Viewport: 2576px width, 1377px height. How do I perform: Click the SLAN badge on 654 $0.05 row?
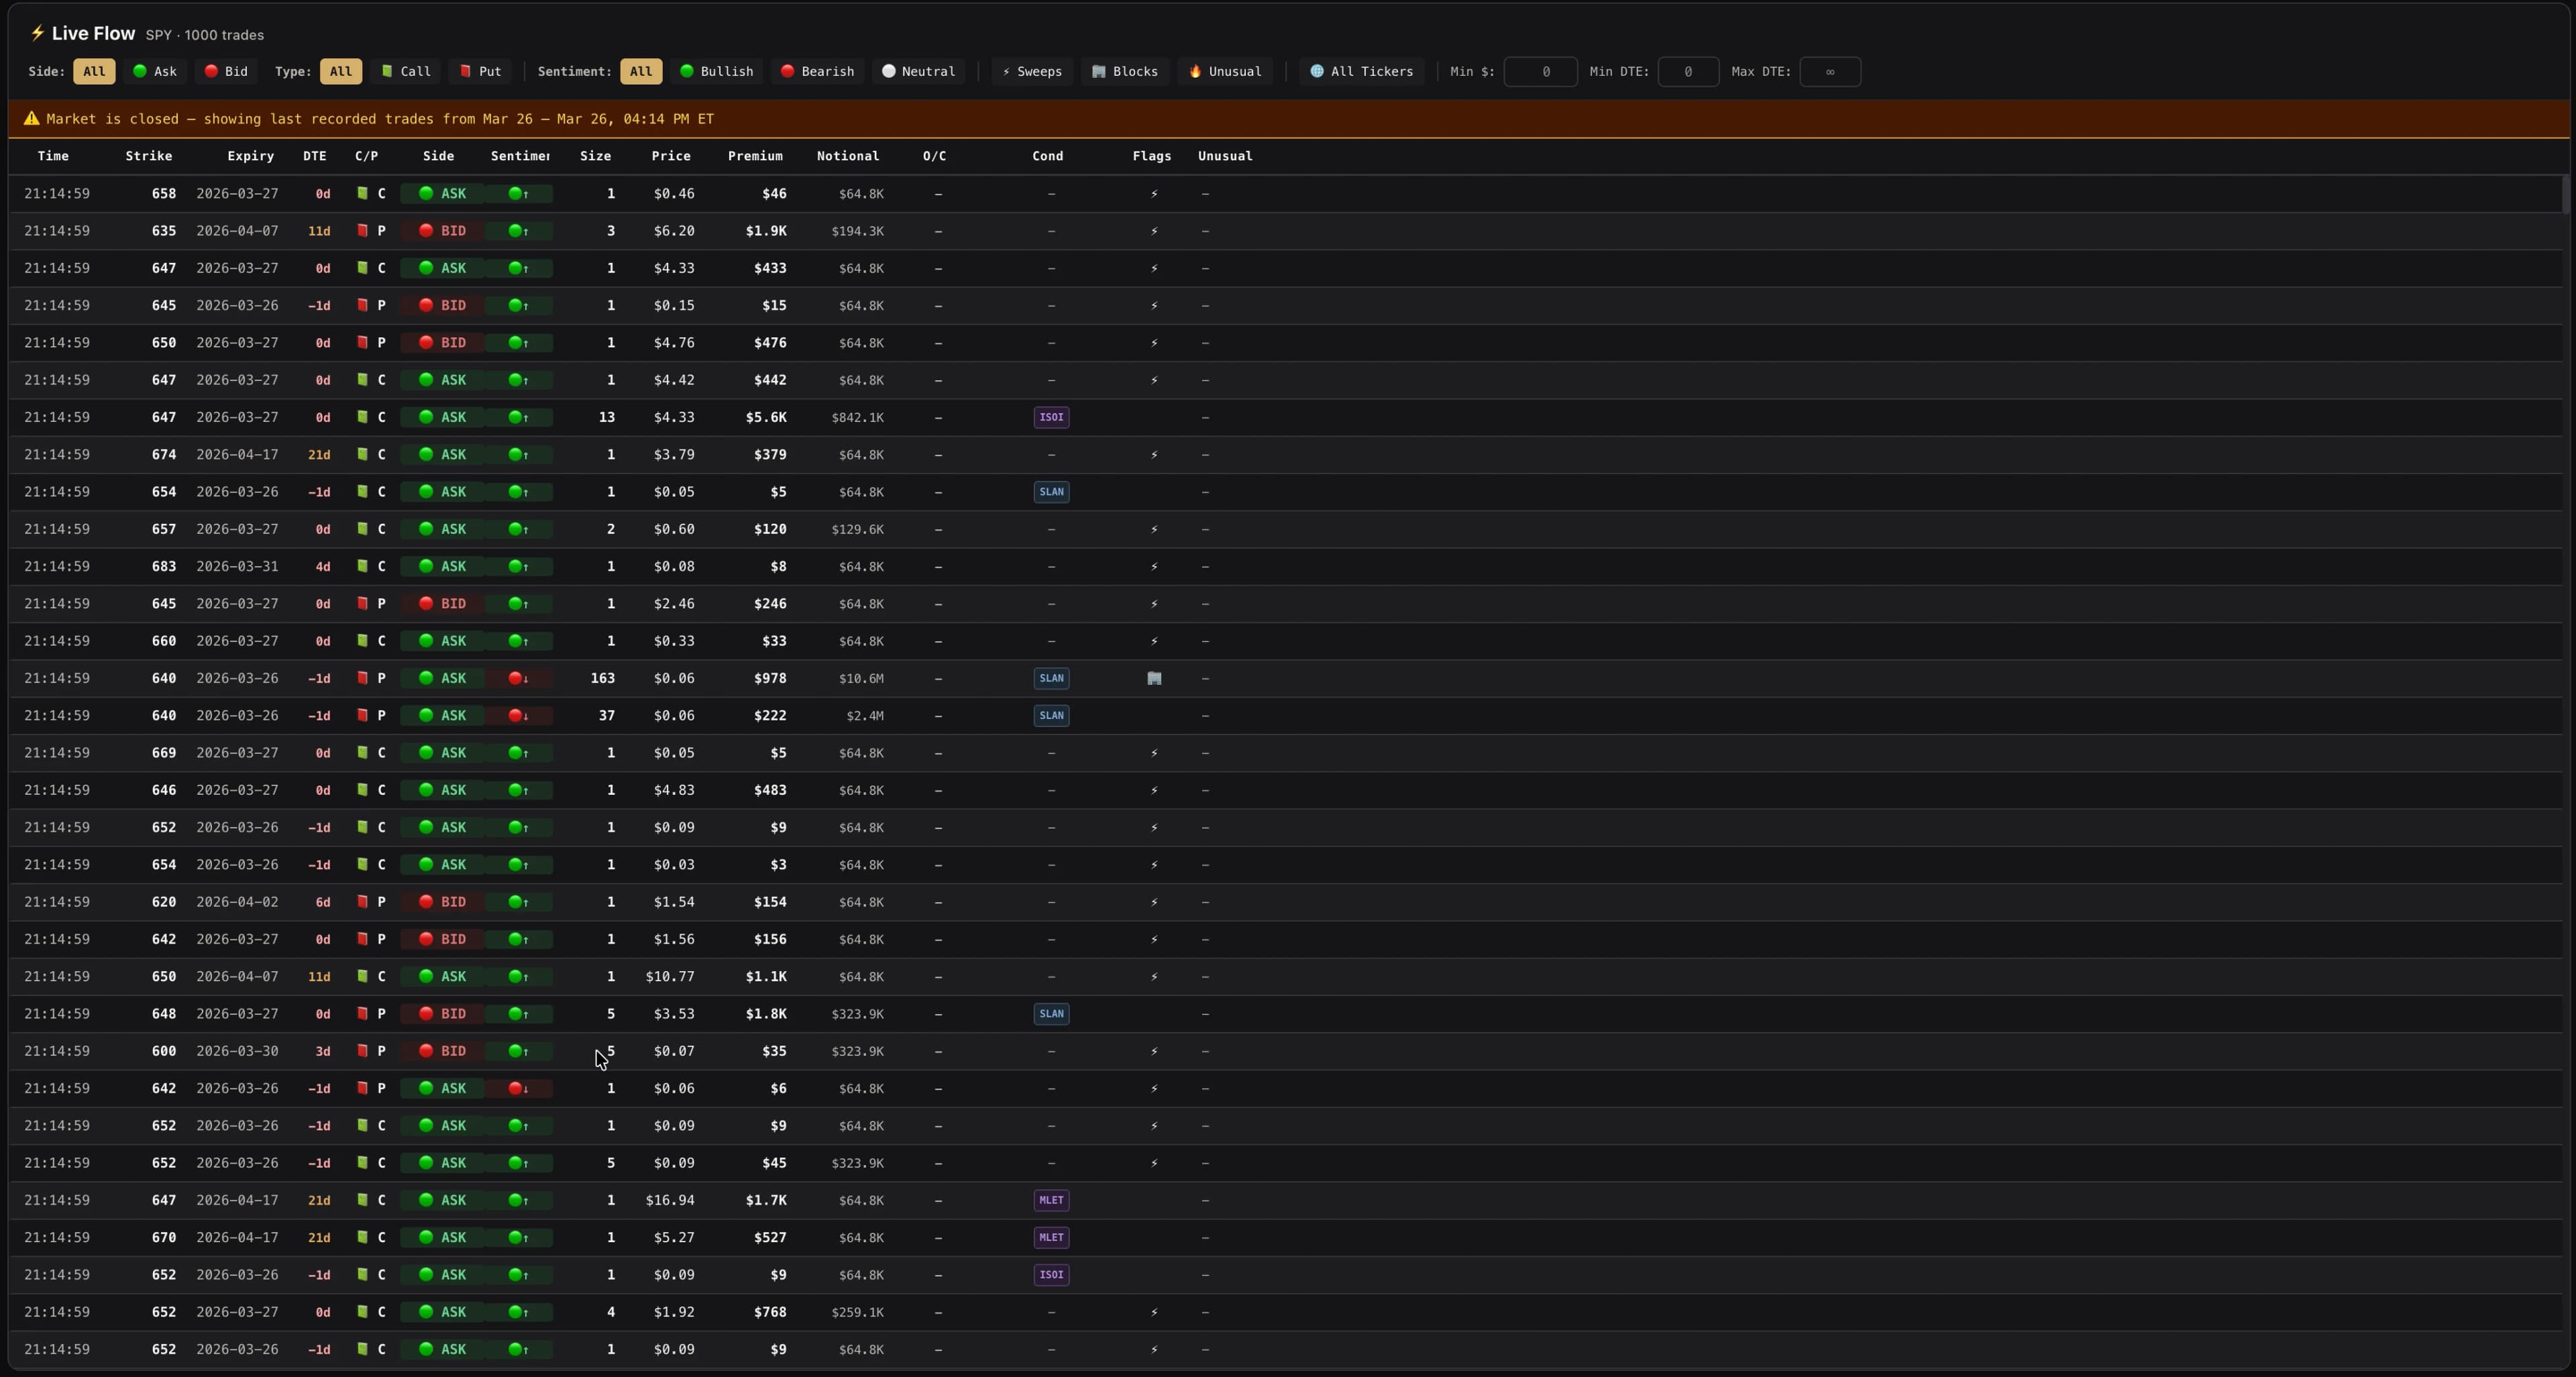(x=1051, y=492)
